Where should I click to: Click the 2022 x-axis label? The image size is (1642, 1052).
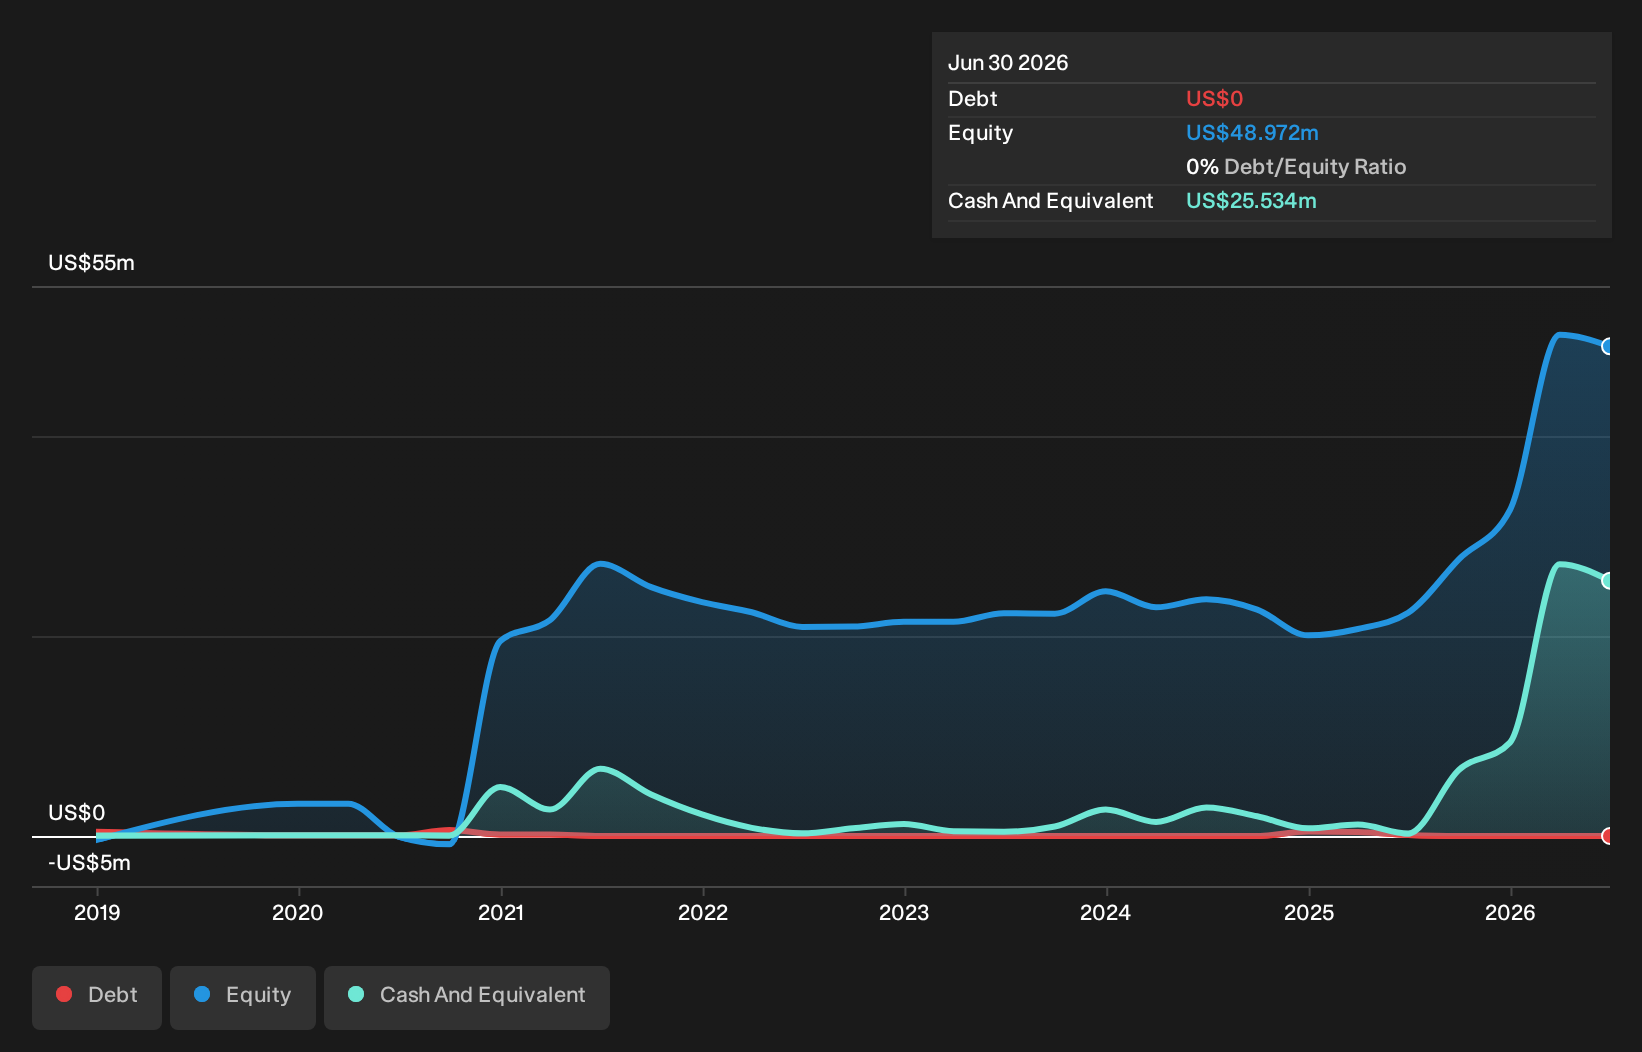703,912
